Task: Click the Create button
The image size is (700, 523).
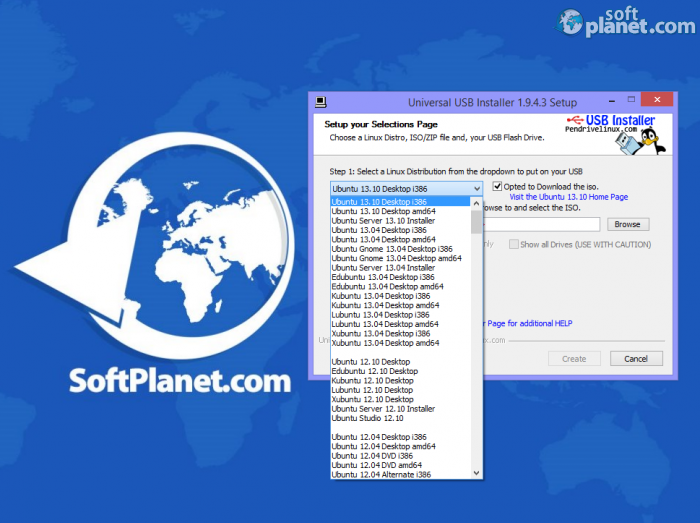Action: click(x=574, y=359)
